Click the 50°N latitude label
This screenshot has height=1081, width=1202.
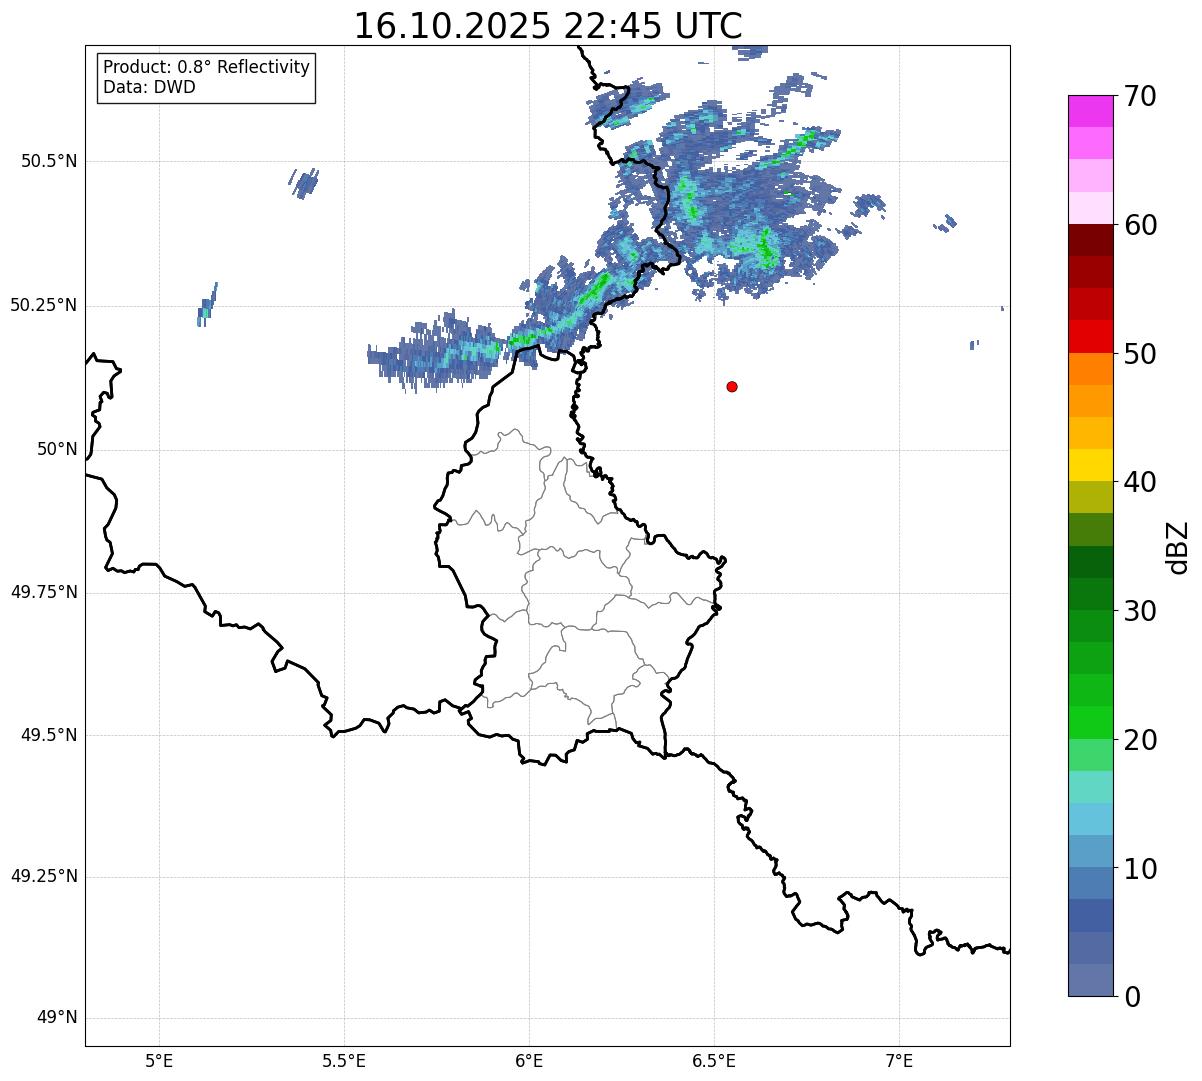coord(57,449)
